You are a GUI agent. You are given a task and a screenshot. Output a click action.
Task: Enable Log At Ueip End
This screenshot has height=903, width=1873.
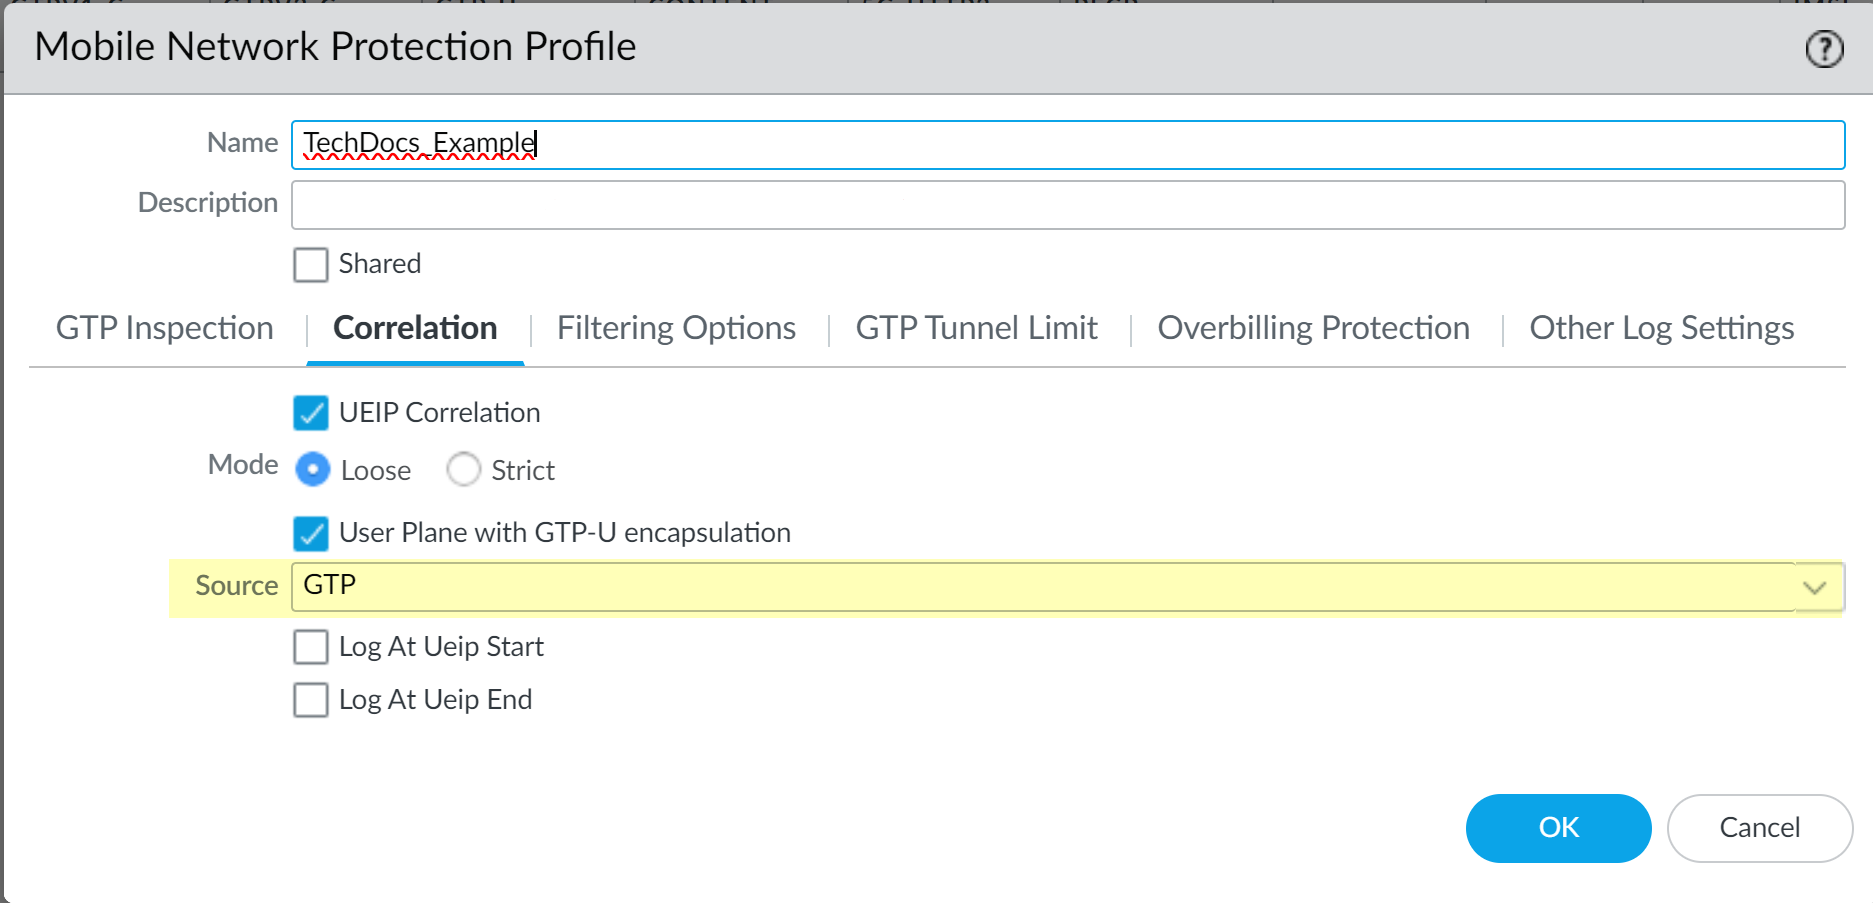(311, 700)
